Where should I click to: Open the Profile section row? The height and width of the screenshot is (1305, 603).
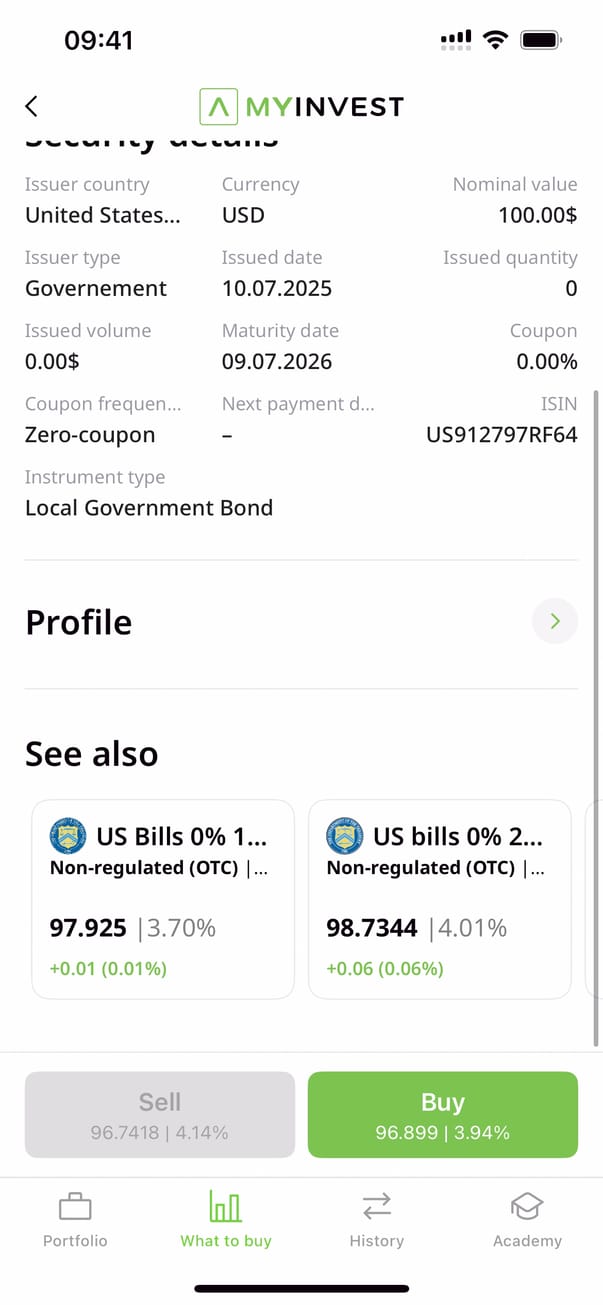click(280, 622)
